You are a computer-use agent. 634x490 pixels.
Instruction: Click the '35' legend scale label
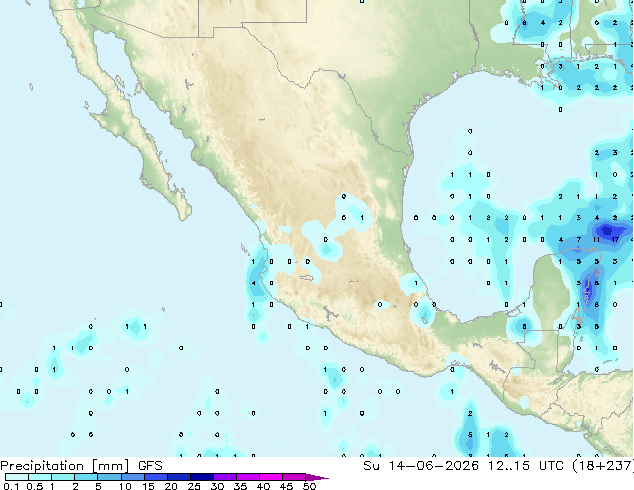coord(240,486)
